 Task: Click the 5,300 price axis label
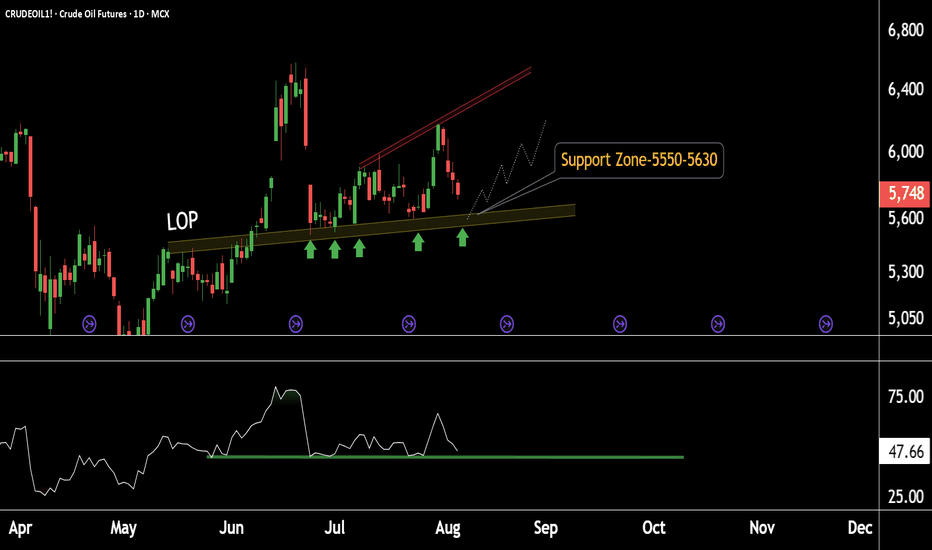[x=906, y=272]
